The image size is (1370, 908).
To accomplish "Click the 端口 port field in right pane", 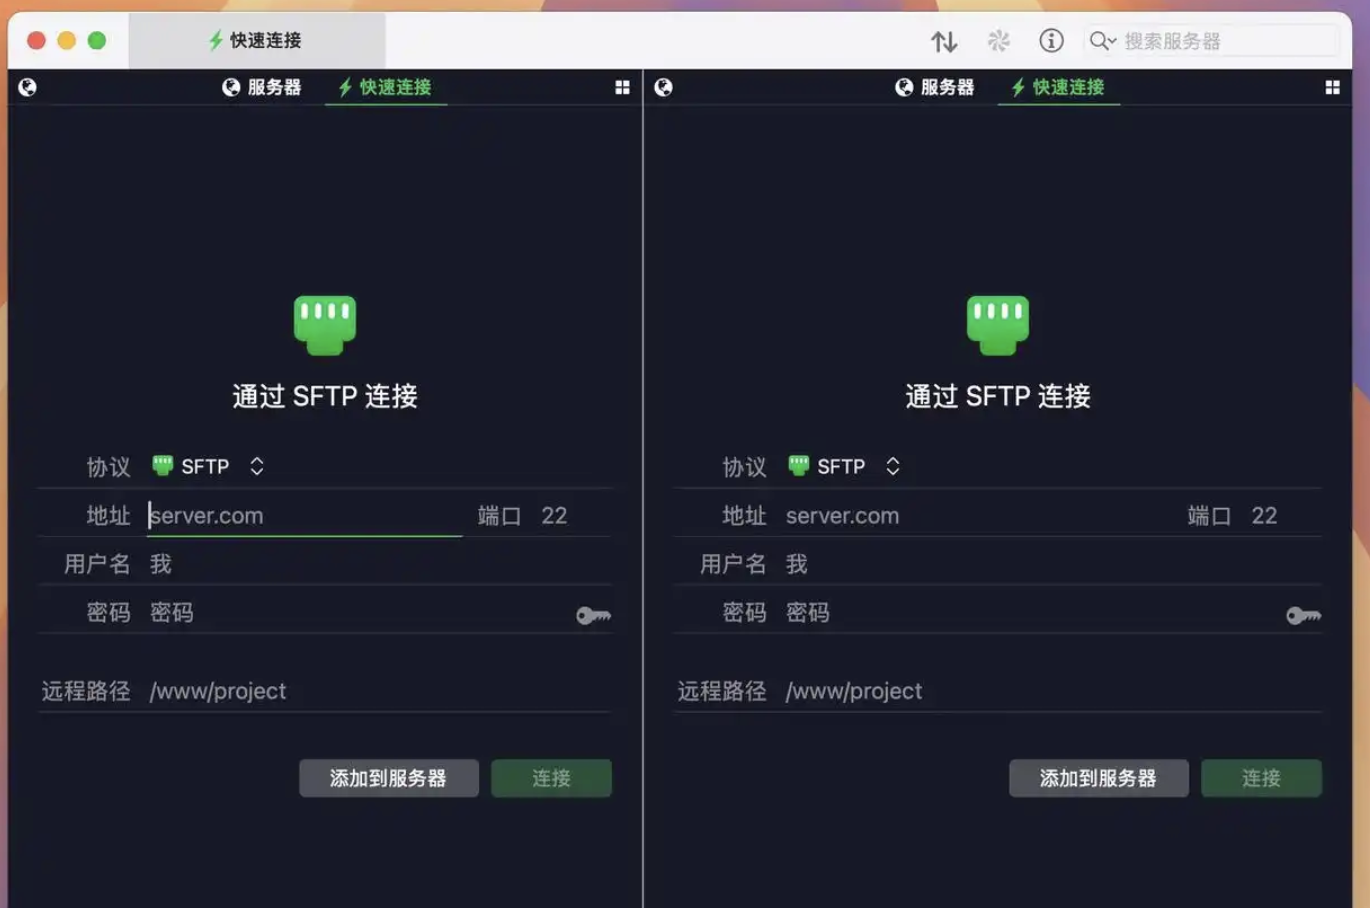I will click(1265, 516).
